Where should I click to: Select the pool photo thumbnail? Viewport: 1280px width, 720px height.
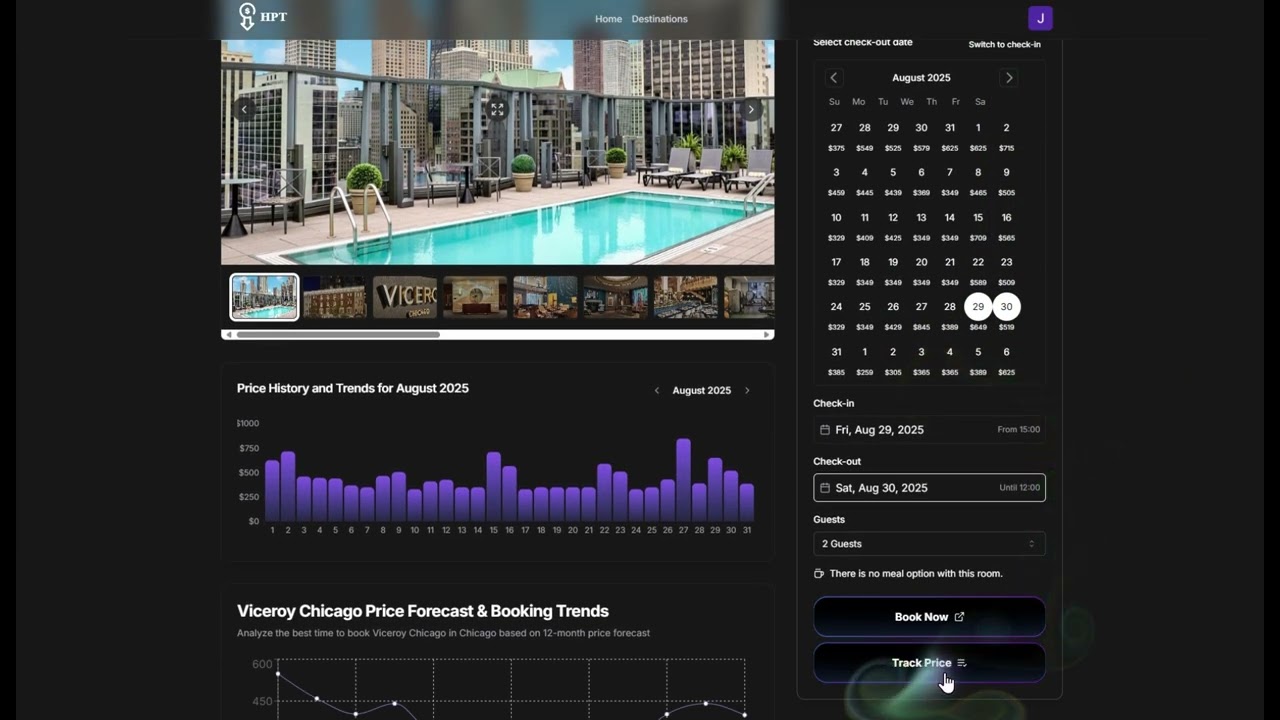(265, 297)
